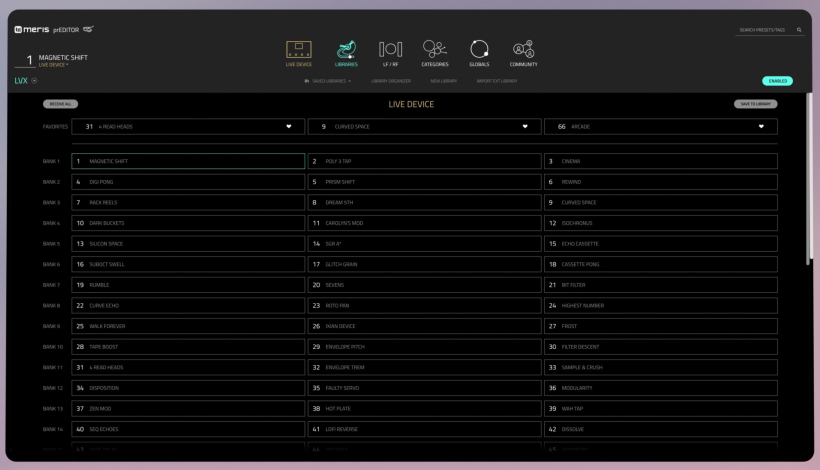Select preset 15 Echo Cassette
Image resolution: width=820 pixels, height=470 pixels.
pos(660,244)
